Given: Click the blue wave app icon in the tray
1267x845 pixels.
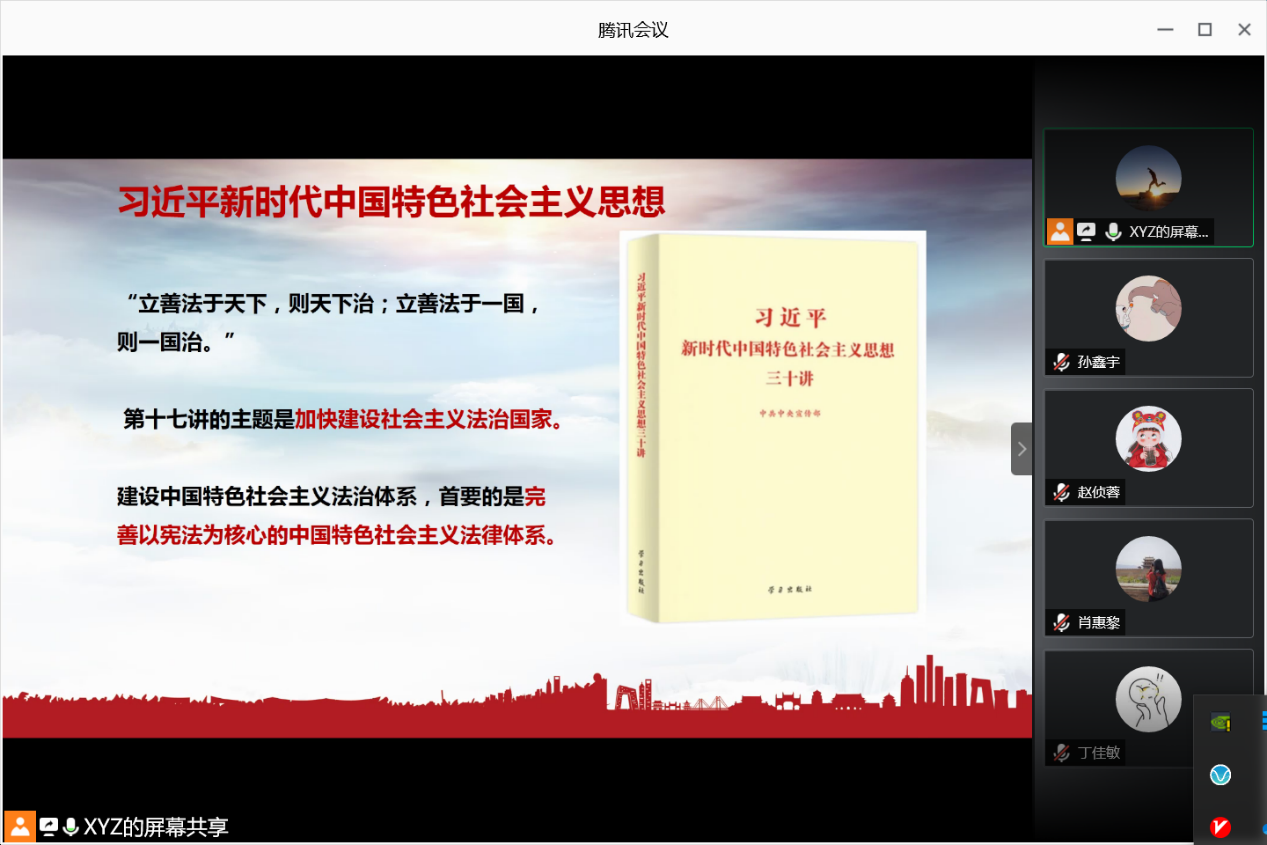Looking at the screenshot, I should coord(1219,774).
